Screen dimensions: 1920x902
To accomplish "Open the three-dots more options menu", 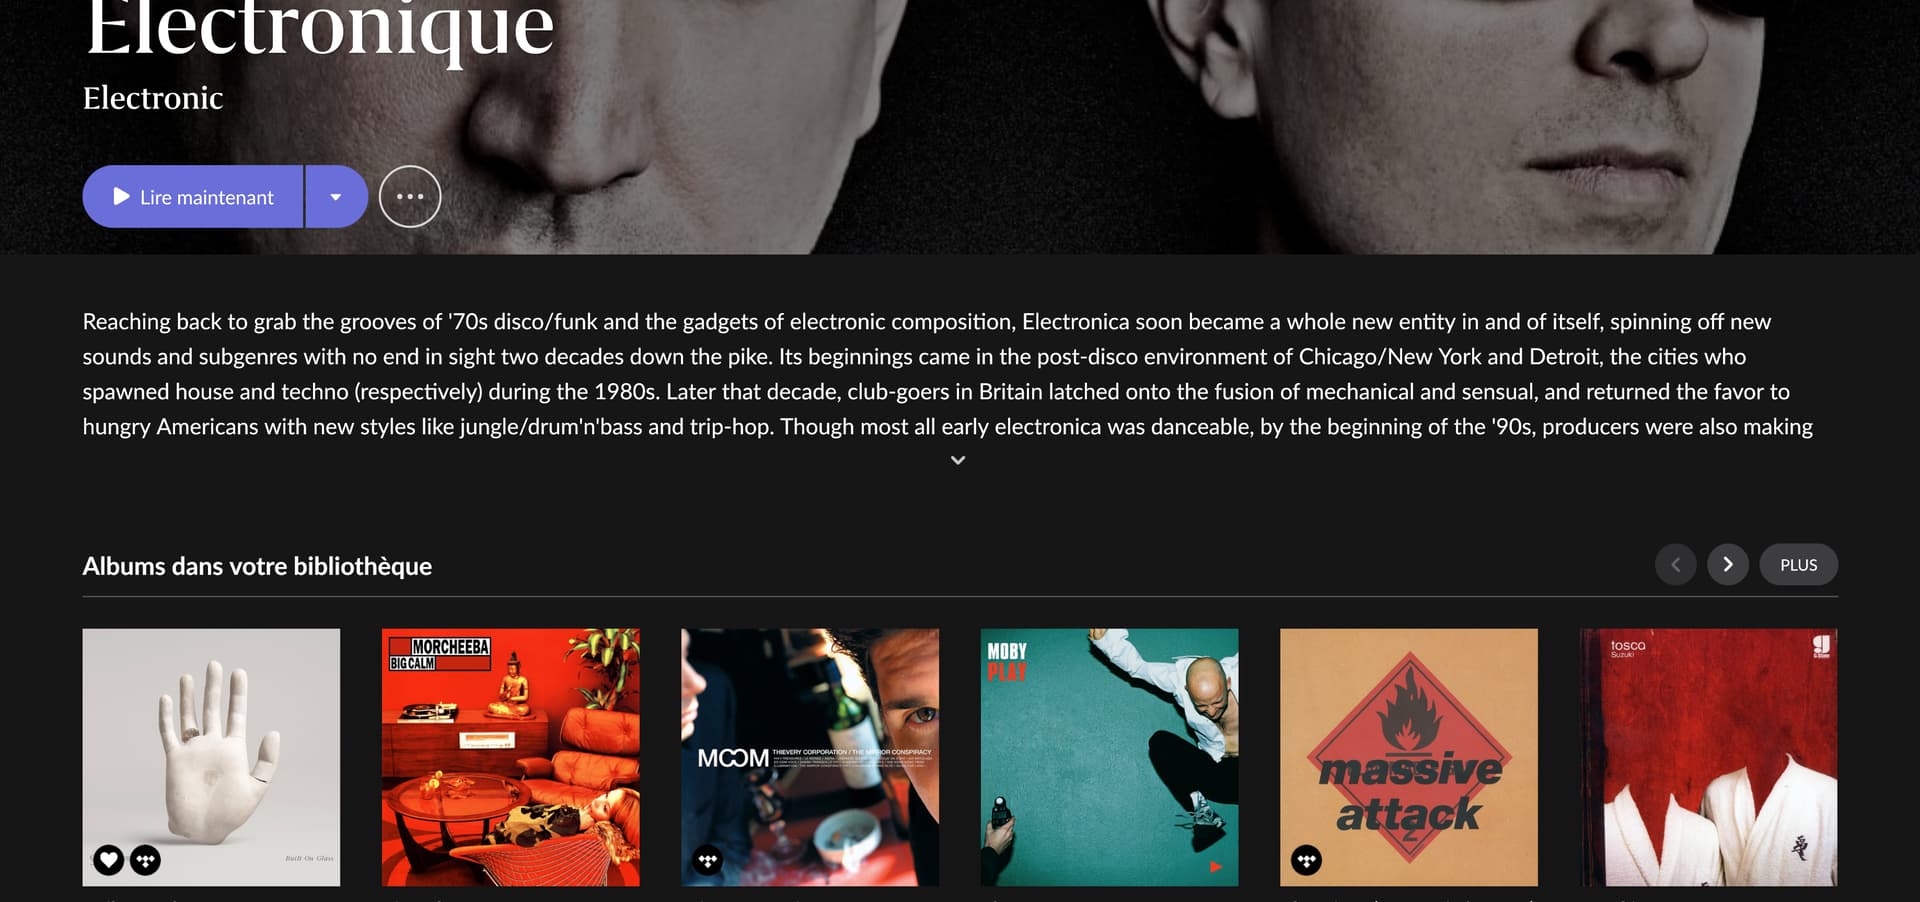I will pyautogui.click(x=410, y=197).
